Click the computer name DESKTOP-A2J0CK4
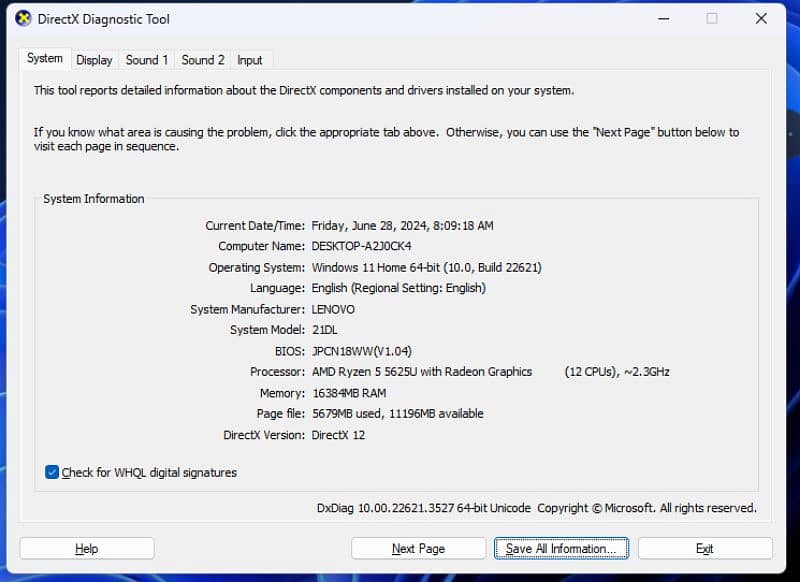 361,246
